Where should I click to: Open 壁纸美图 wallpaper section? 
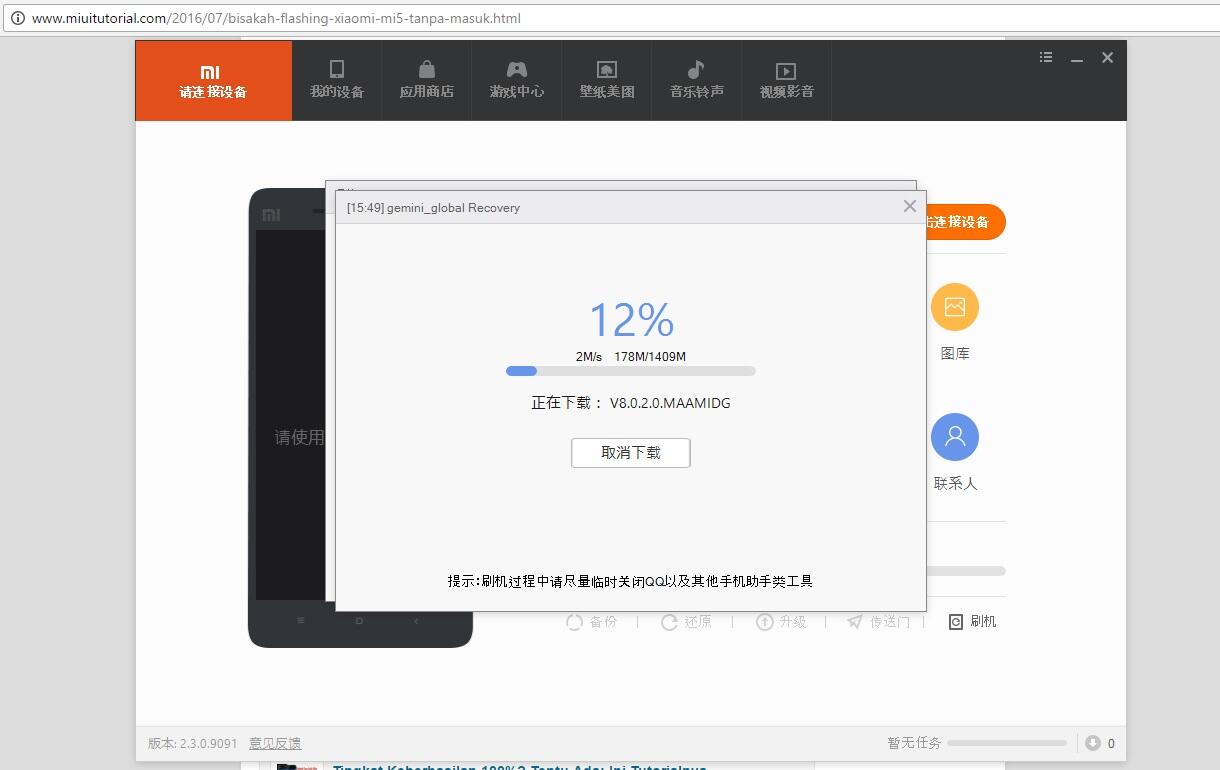(607, 80)
